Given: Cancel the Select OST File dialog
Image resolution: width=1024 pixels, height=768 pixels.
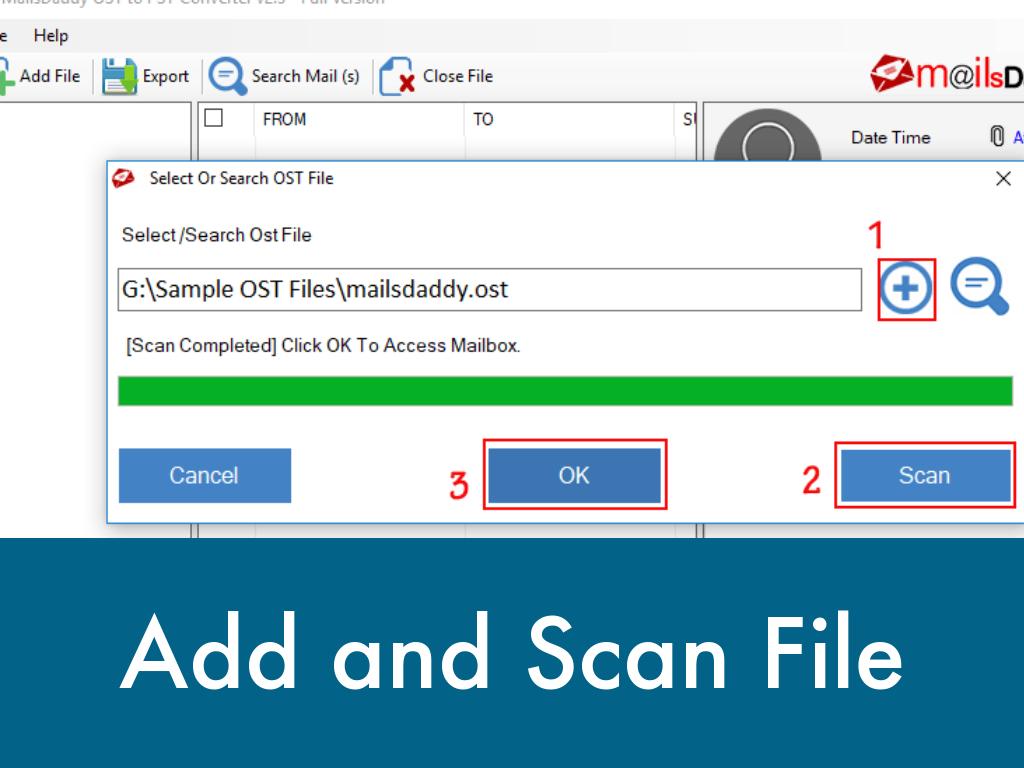Looking at the screenshot, I should point(204,475).
